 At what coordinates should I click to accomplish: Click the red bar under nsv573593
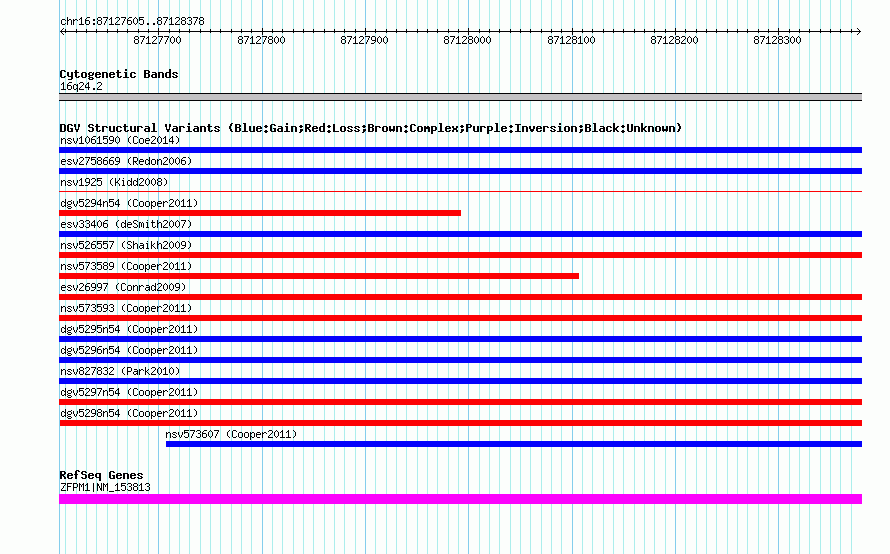tap(460, 318)
